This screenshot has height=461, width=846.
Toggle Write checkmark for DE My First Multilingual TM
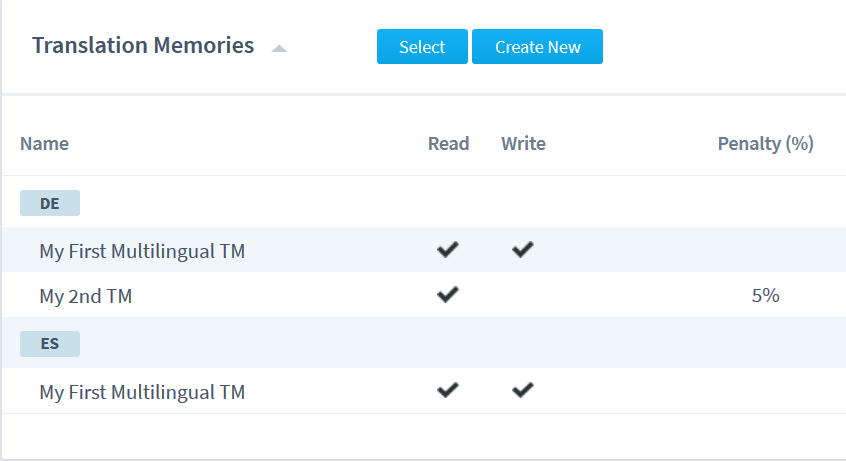coord(523,249)
